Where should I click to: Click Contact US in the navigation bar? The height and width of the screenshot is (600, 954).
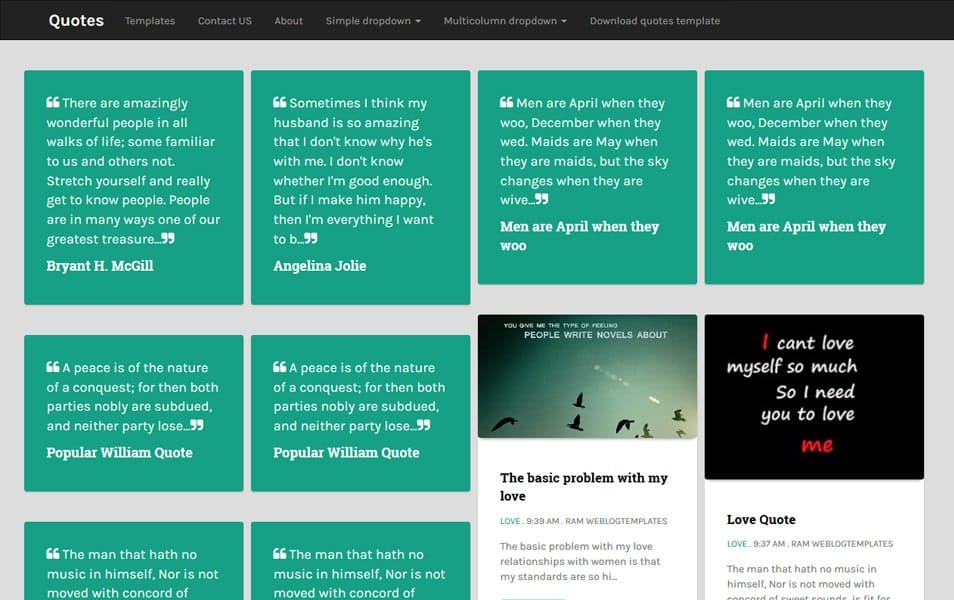click(x=224, y=20)
